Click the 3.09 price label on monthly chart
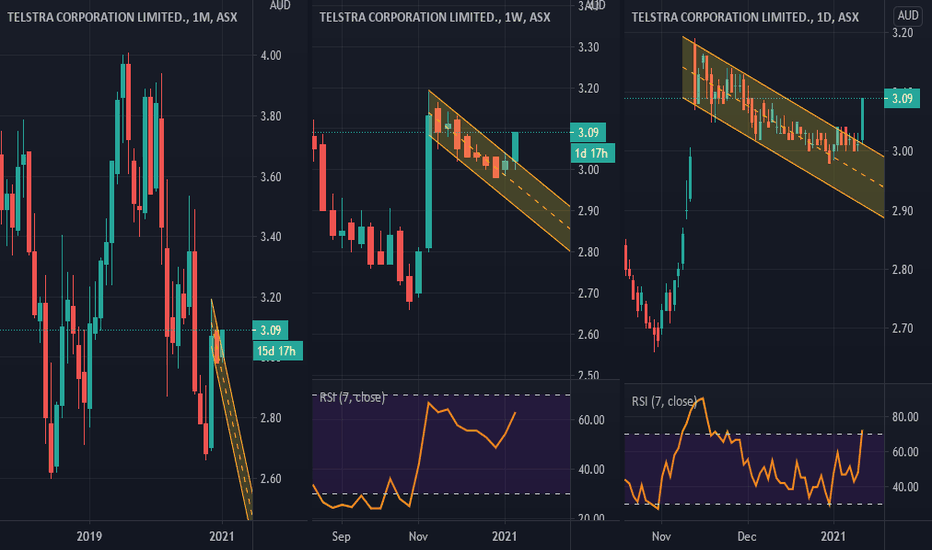This screenshot has height=550, width=932. [x=270, y=330]
